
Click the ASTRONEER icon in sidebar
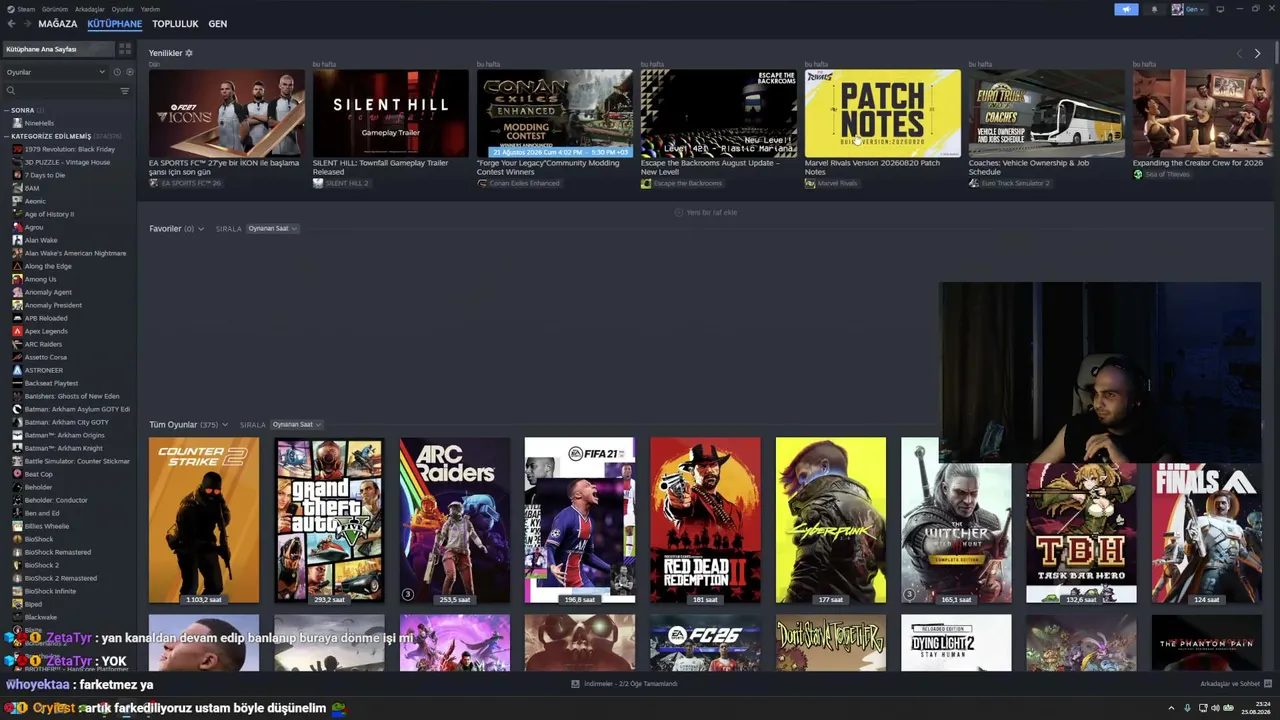(x=17, y=370)
